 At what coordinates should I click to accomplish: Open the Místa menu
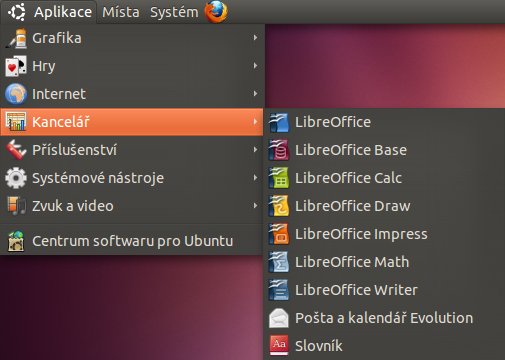(x=121, y=12)
